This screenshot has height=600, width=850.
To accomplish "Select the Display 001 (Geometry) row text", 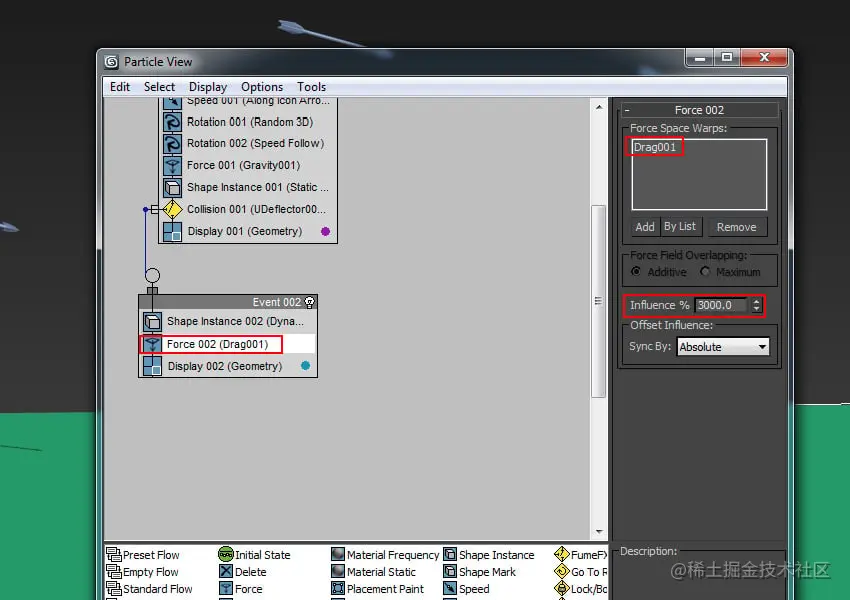I will pos(244,231).
